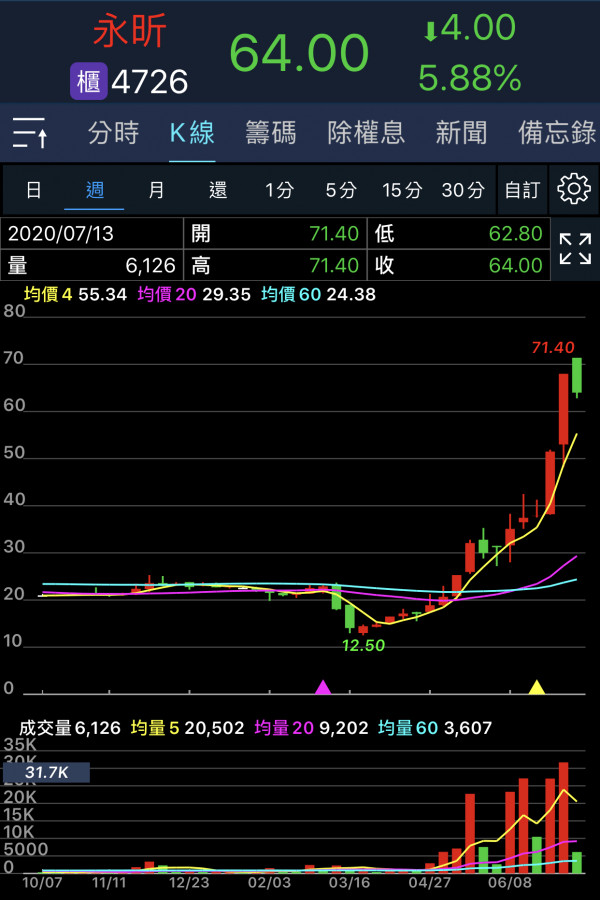Tap the yellow triangle event marker
This screenshot has height=900, width=600.
(x=537, y=687)
